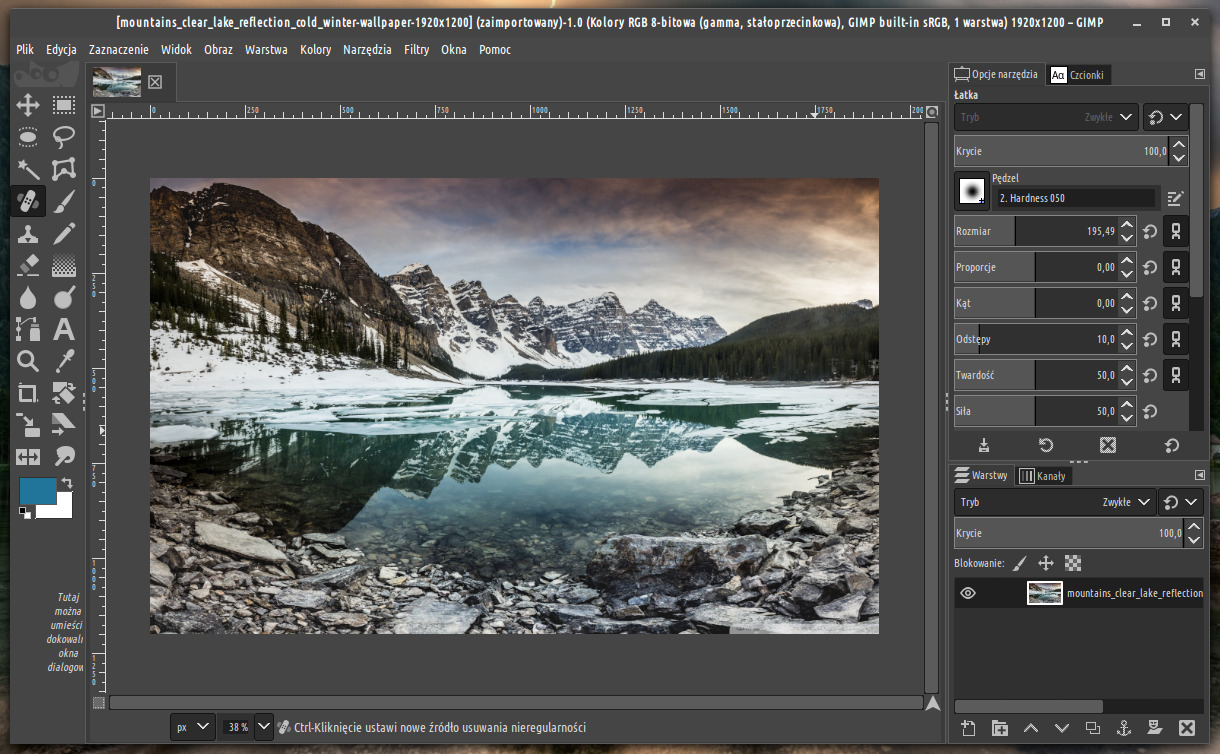Reset colors to default black and white
The width and height of the screenshot is (1220, 754).
point(24,513)
